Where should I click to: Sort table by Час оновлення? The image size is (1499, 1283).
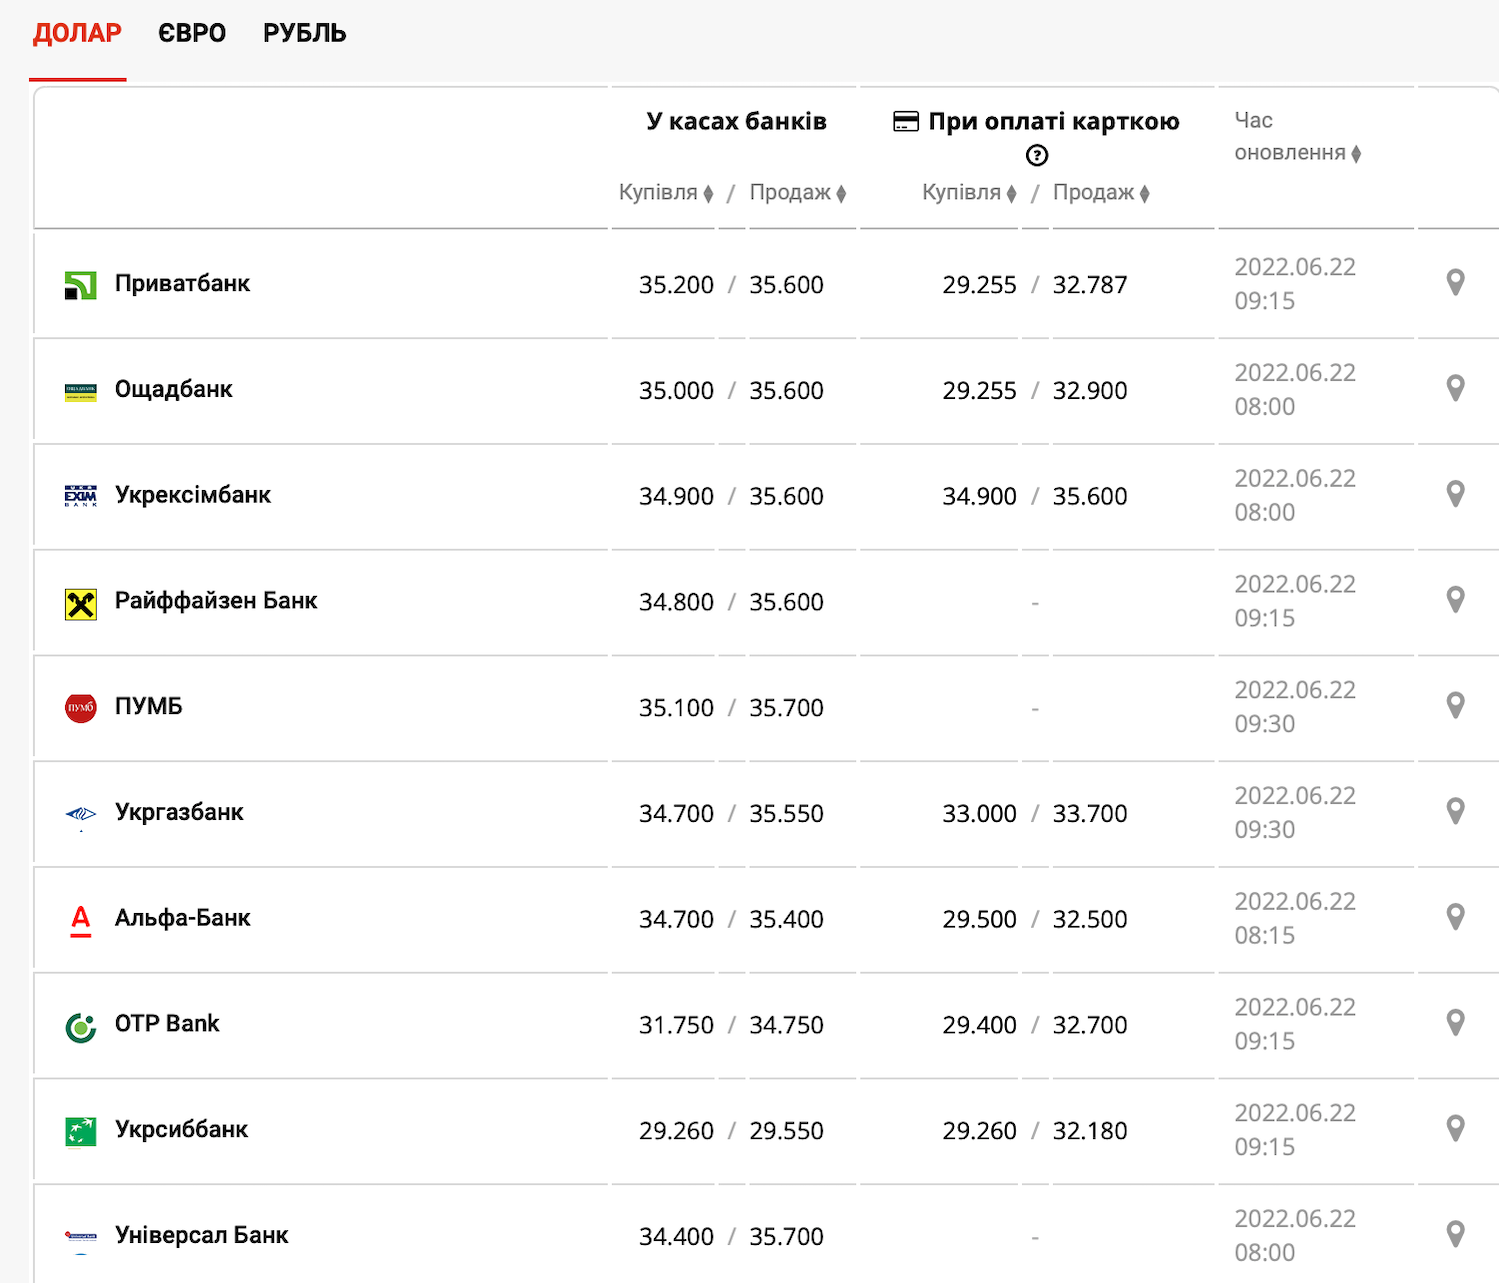(x=1297, y=153)
